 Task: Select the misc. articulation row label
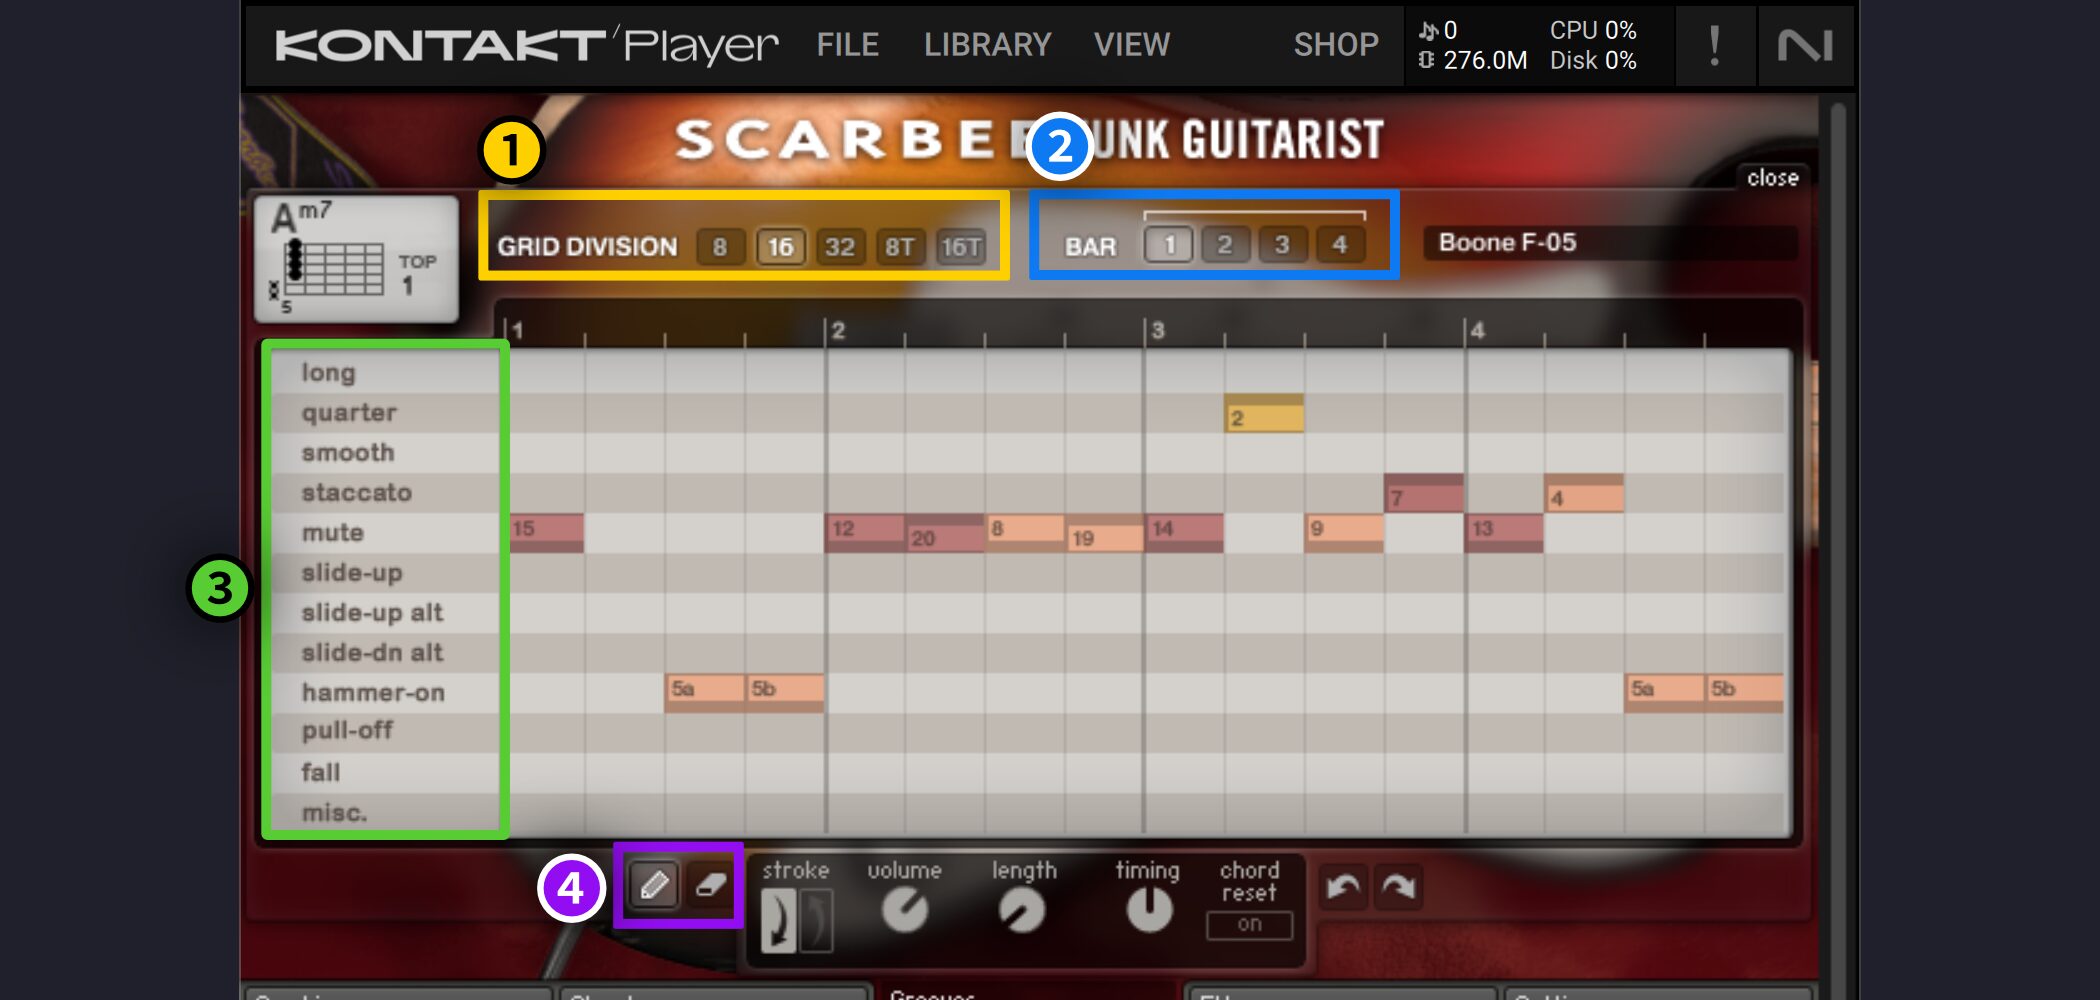(x=334, y=812)
